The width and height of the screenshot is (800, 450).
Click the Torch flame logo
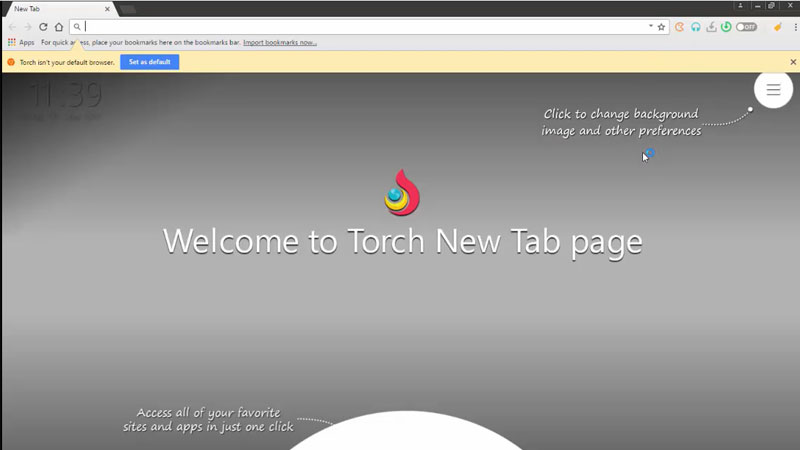click(402, 193)
